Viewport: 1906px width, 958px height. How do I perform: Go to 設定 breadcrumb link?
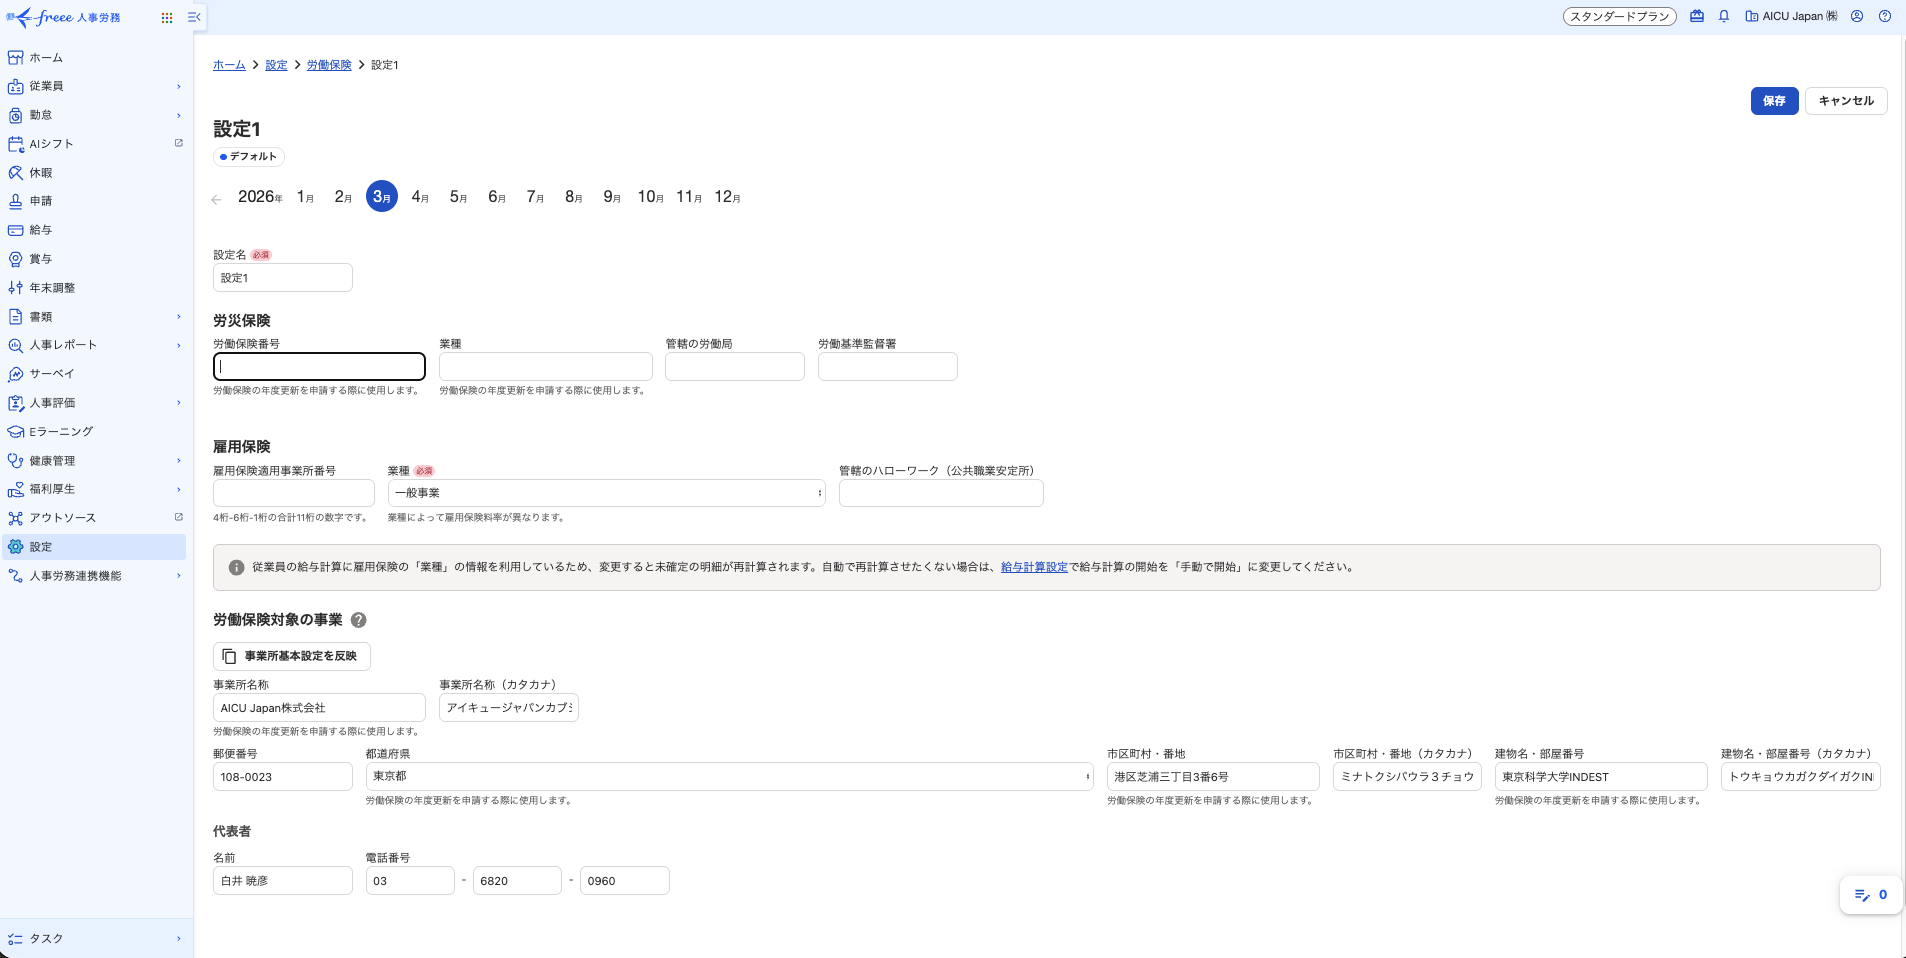click(x=276, y=65)
